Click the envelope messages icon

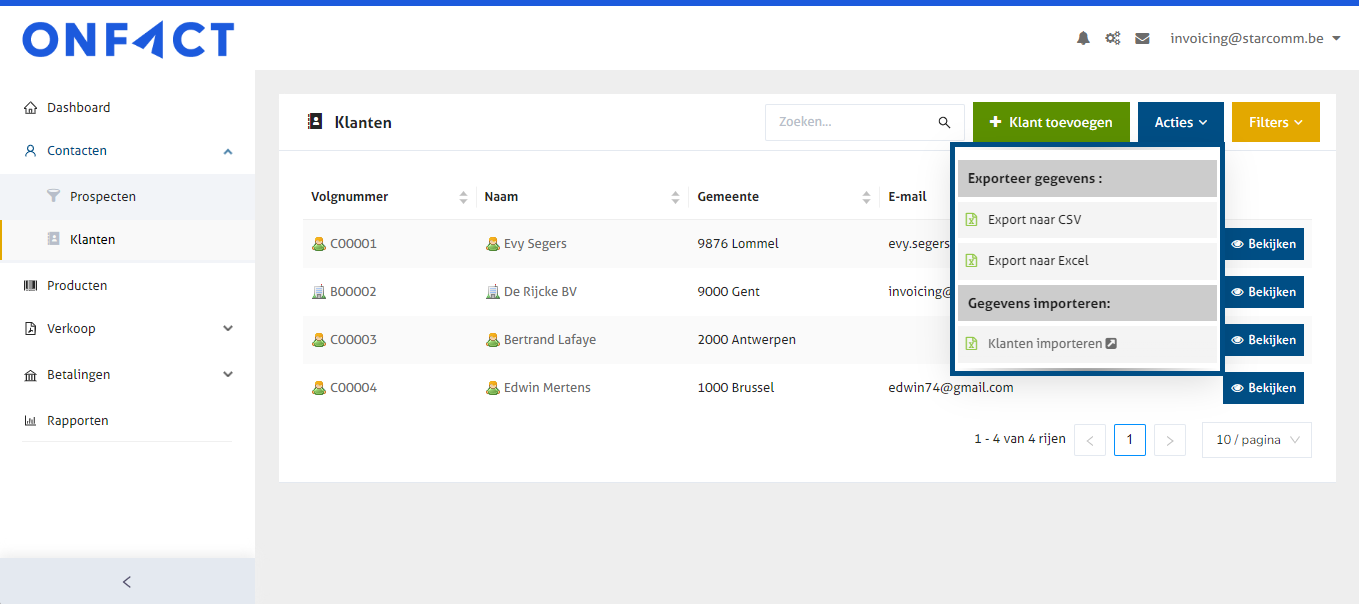(x=1142, y=38)
